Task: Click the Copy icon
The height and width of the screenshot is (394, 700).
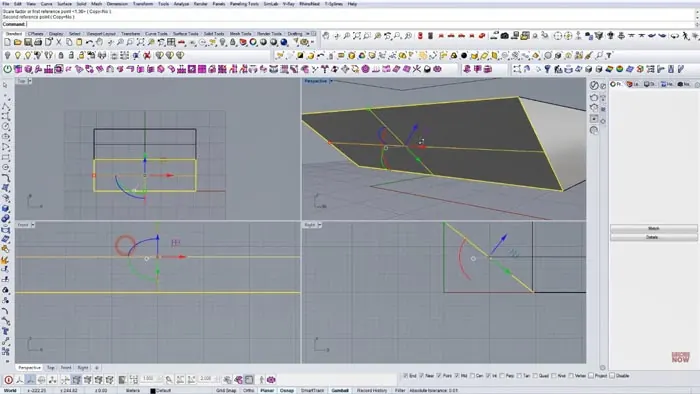Action: coord(69,42)
